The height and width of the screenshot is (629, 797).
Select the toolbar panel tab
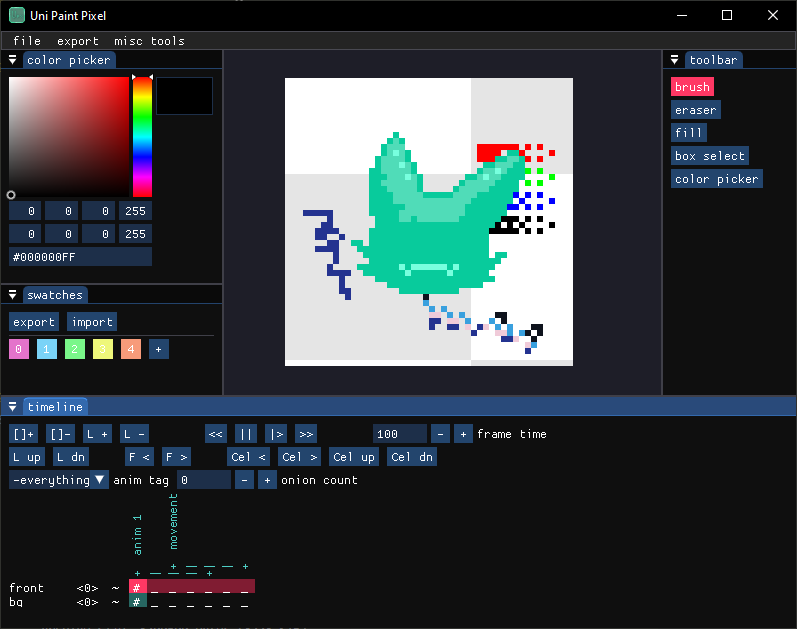pos(713,60)
